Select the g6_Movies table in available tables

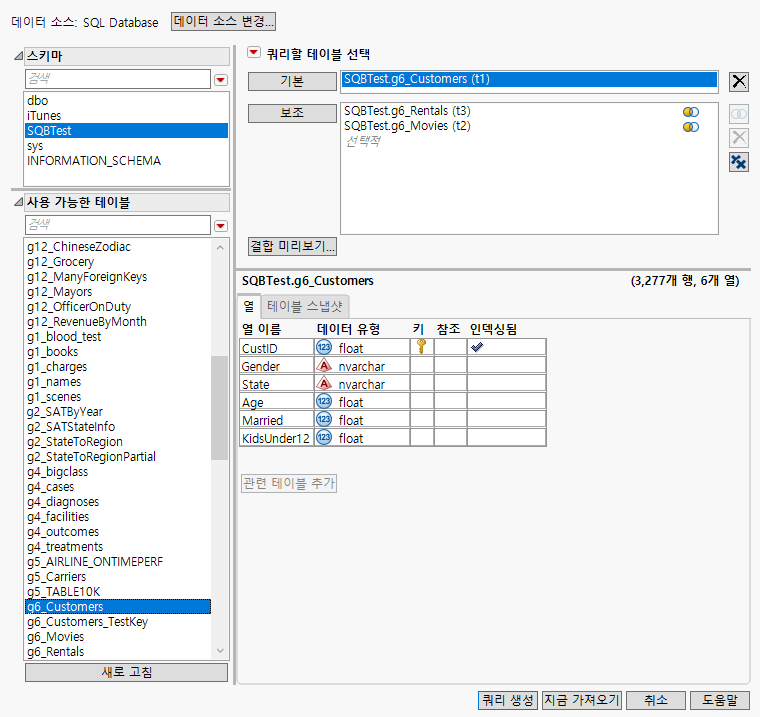tap(118, 637)
